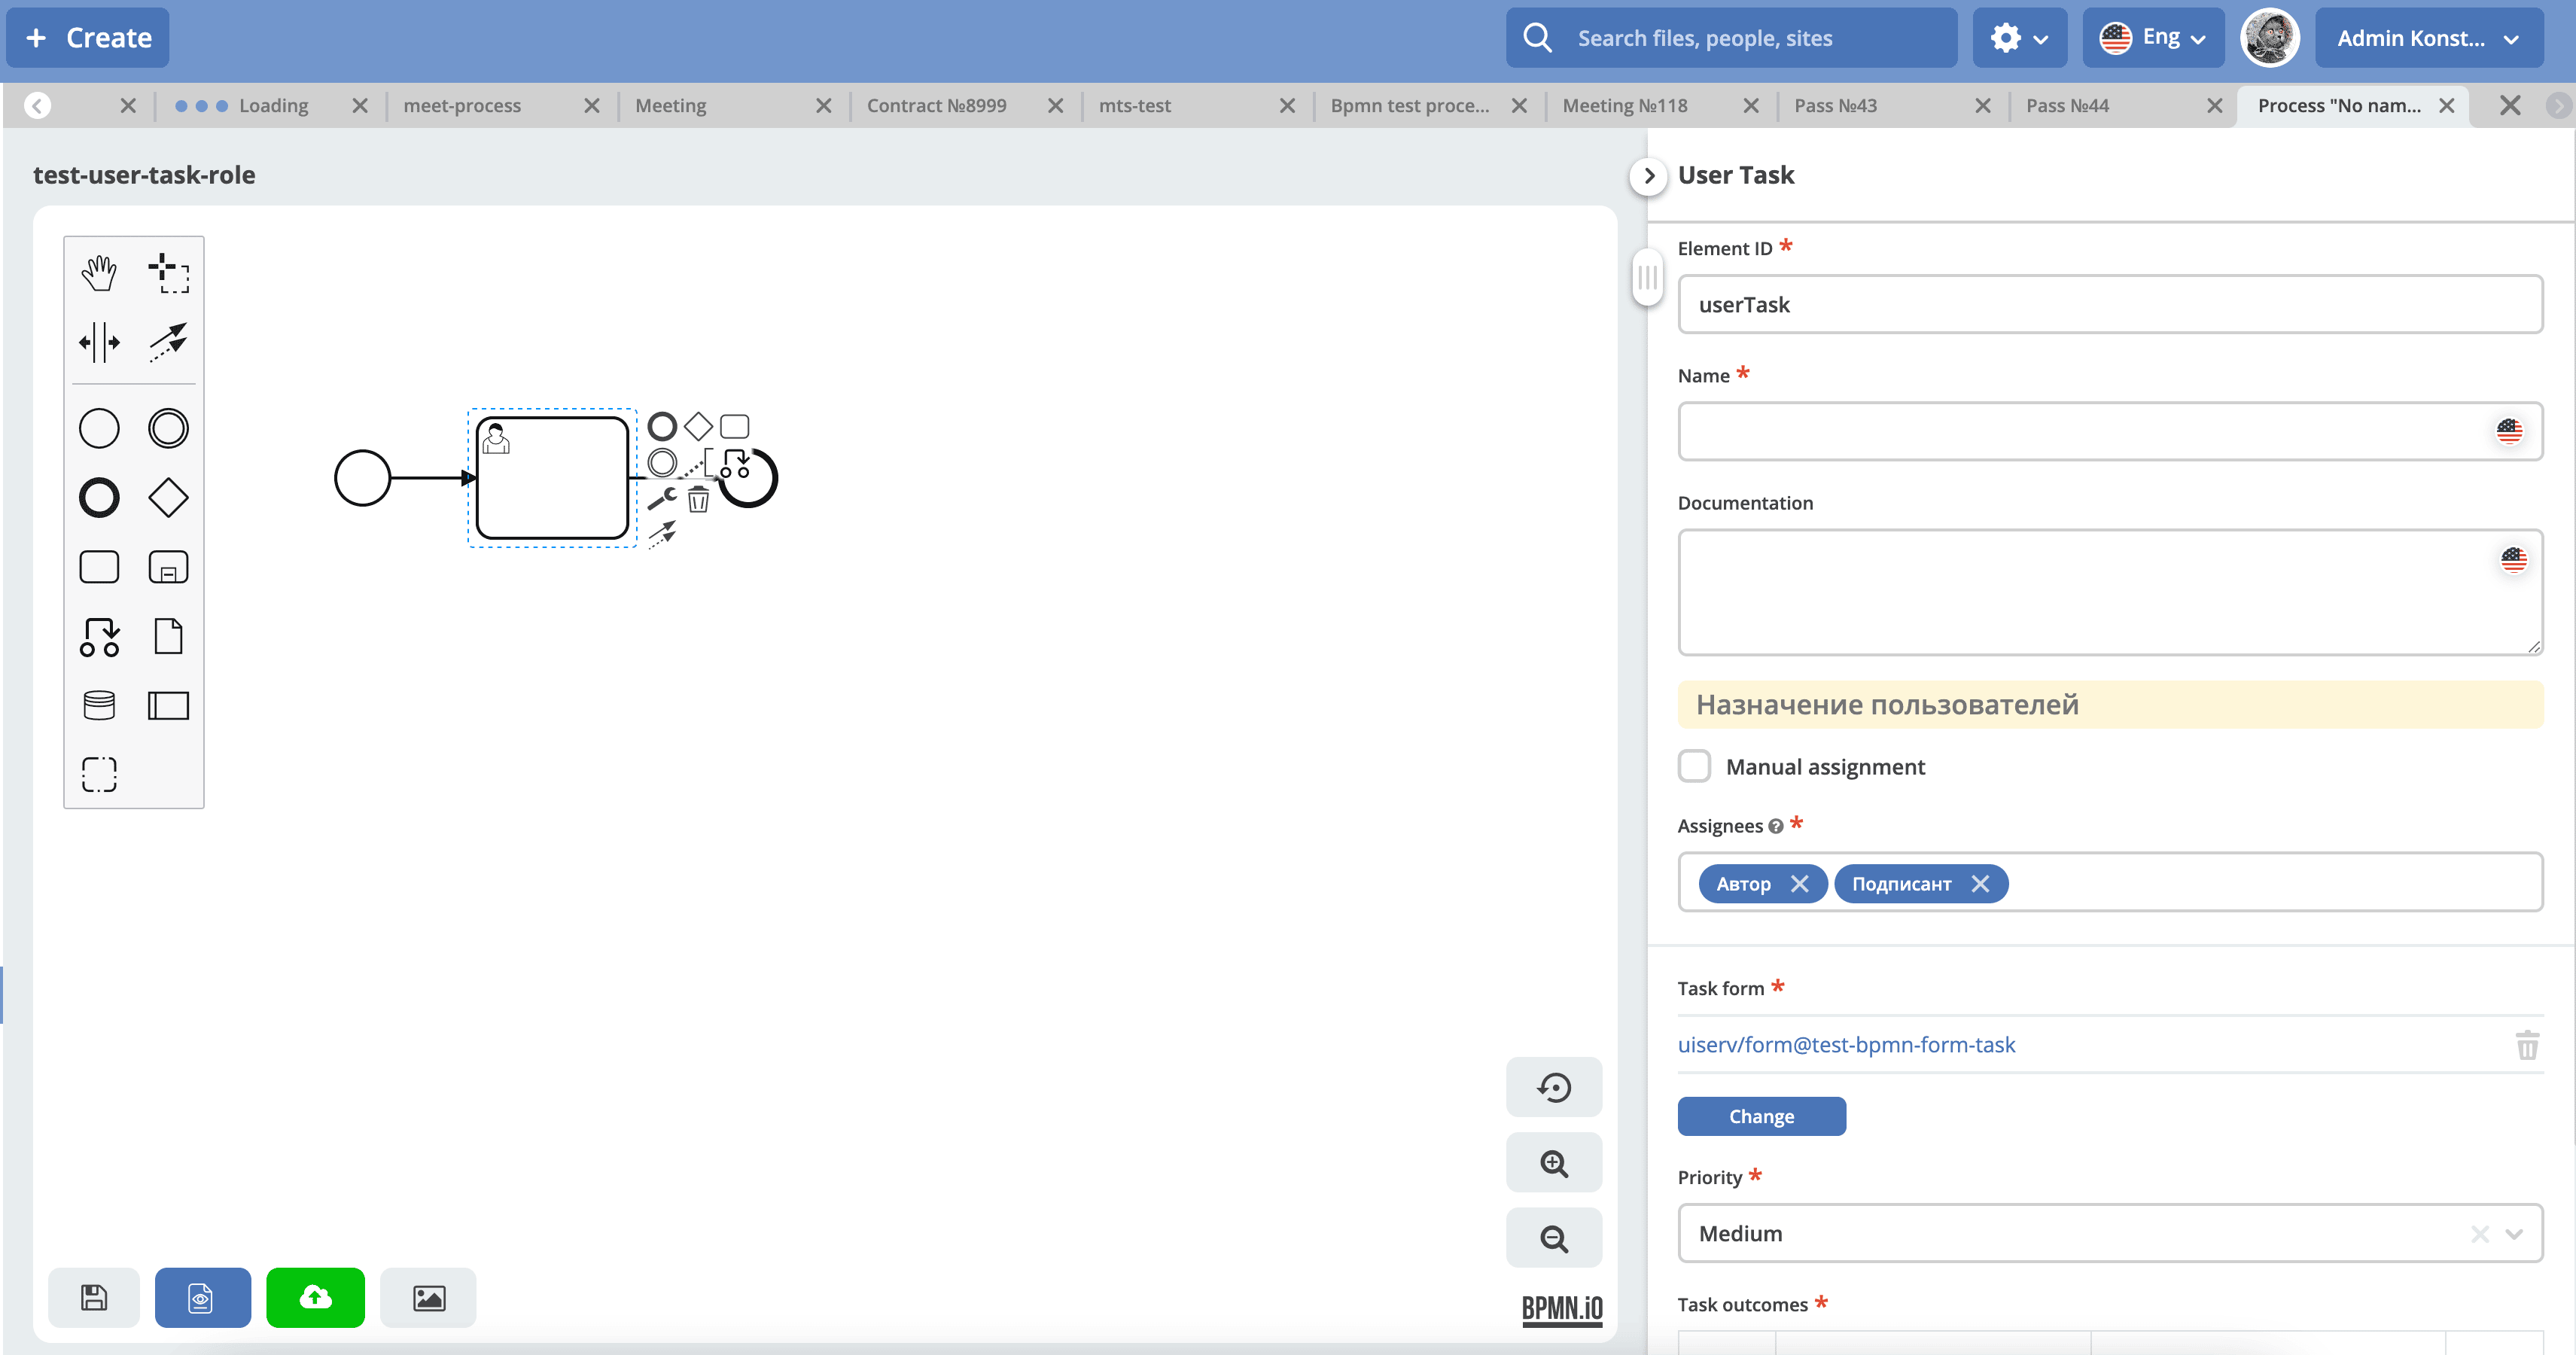Open the Eng language dropdown
Image resolution: width=2576 pixels, height=1355 pixels.
point(2153,38)
